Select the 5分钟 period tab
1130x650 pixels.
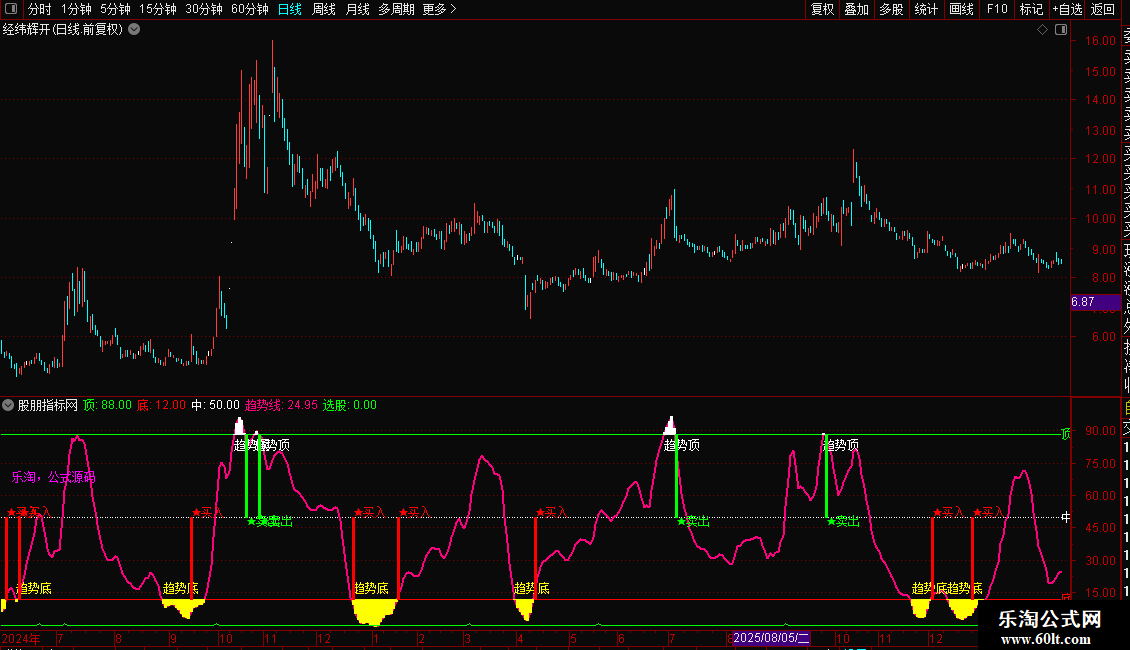(x=115, y=9)
